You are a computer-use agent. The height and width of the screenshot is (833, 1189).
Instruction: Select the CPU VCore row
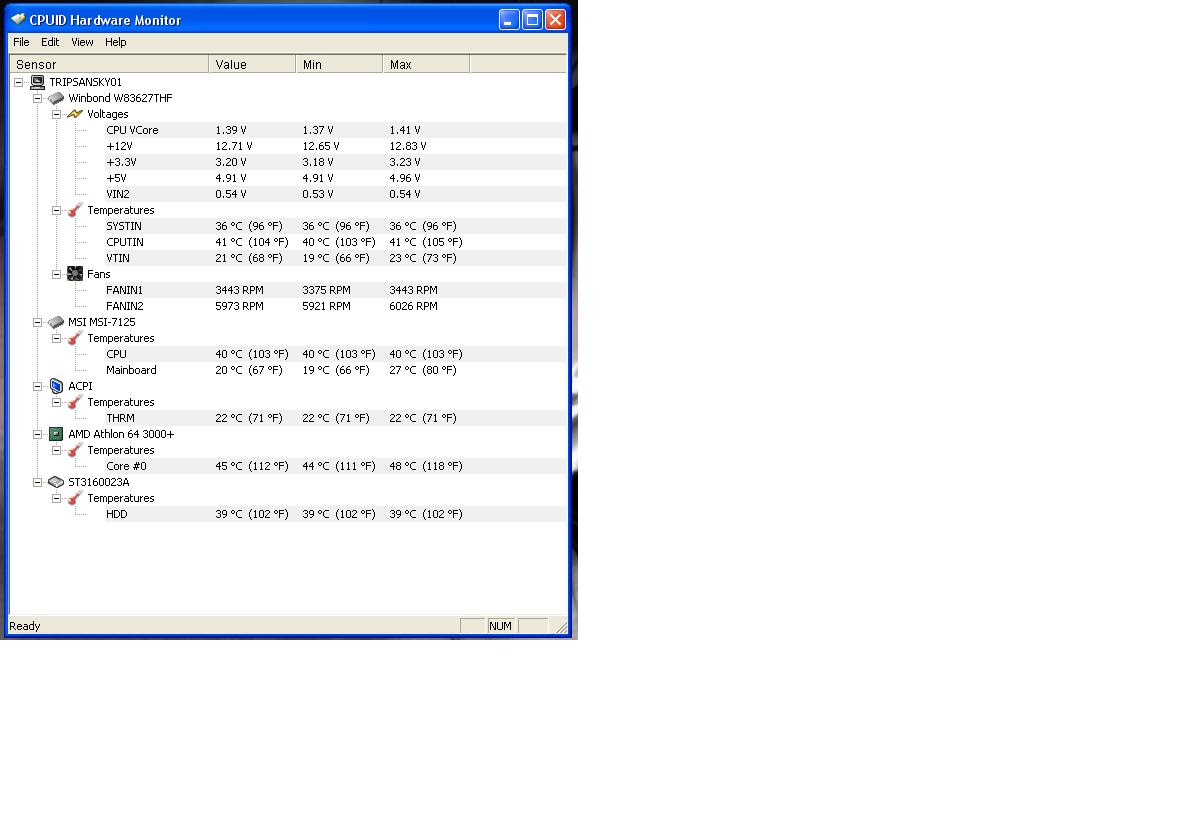click(x=335, y=130)
